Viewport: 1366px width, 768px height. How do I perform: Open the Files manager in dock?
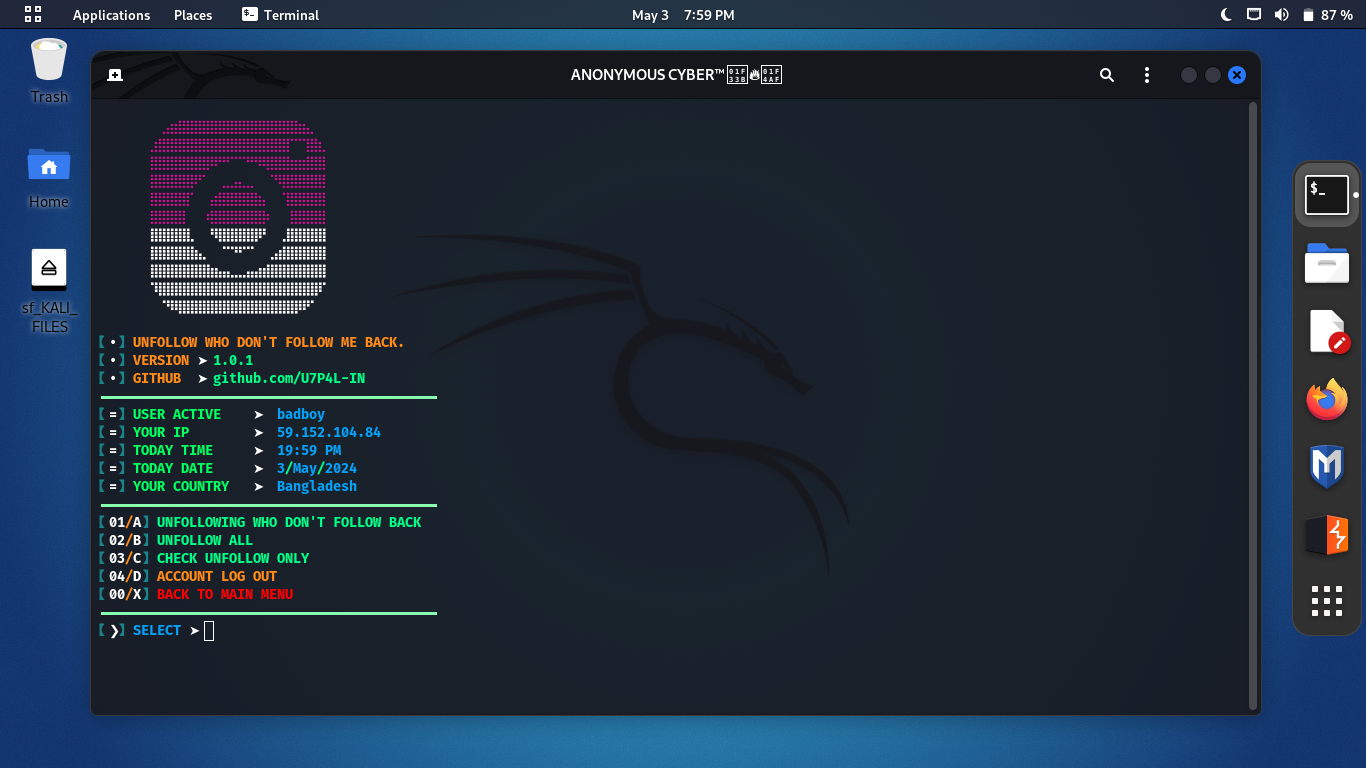1327,264
